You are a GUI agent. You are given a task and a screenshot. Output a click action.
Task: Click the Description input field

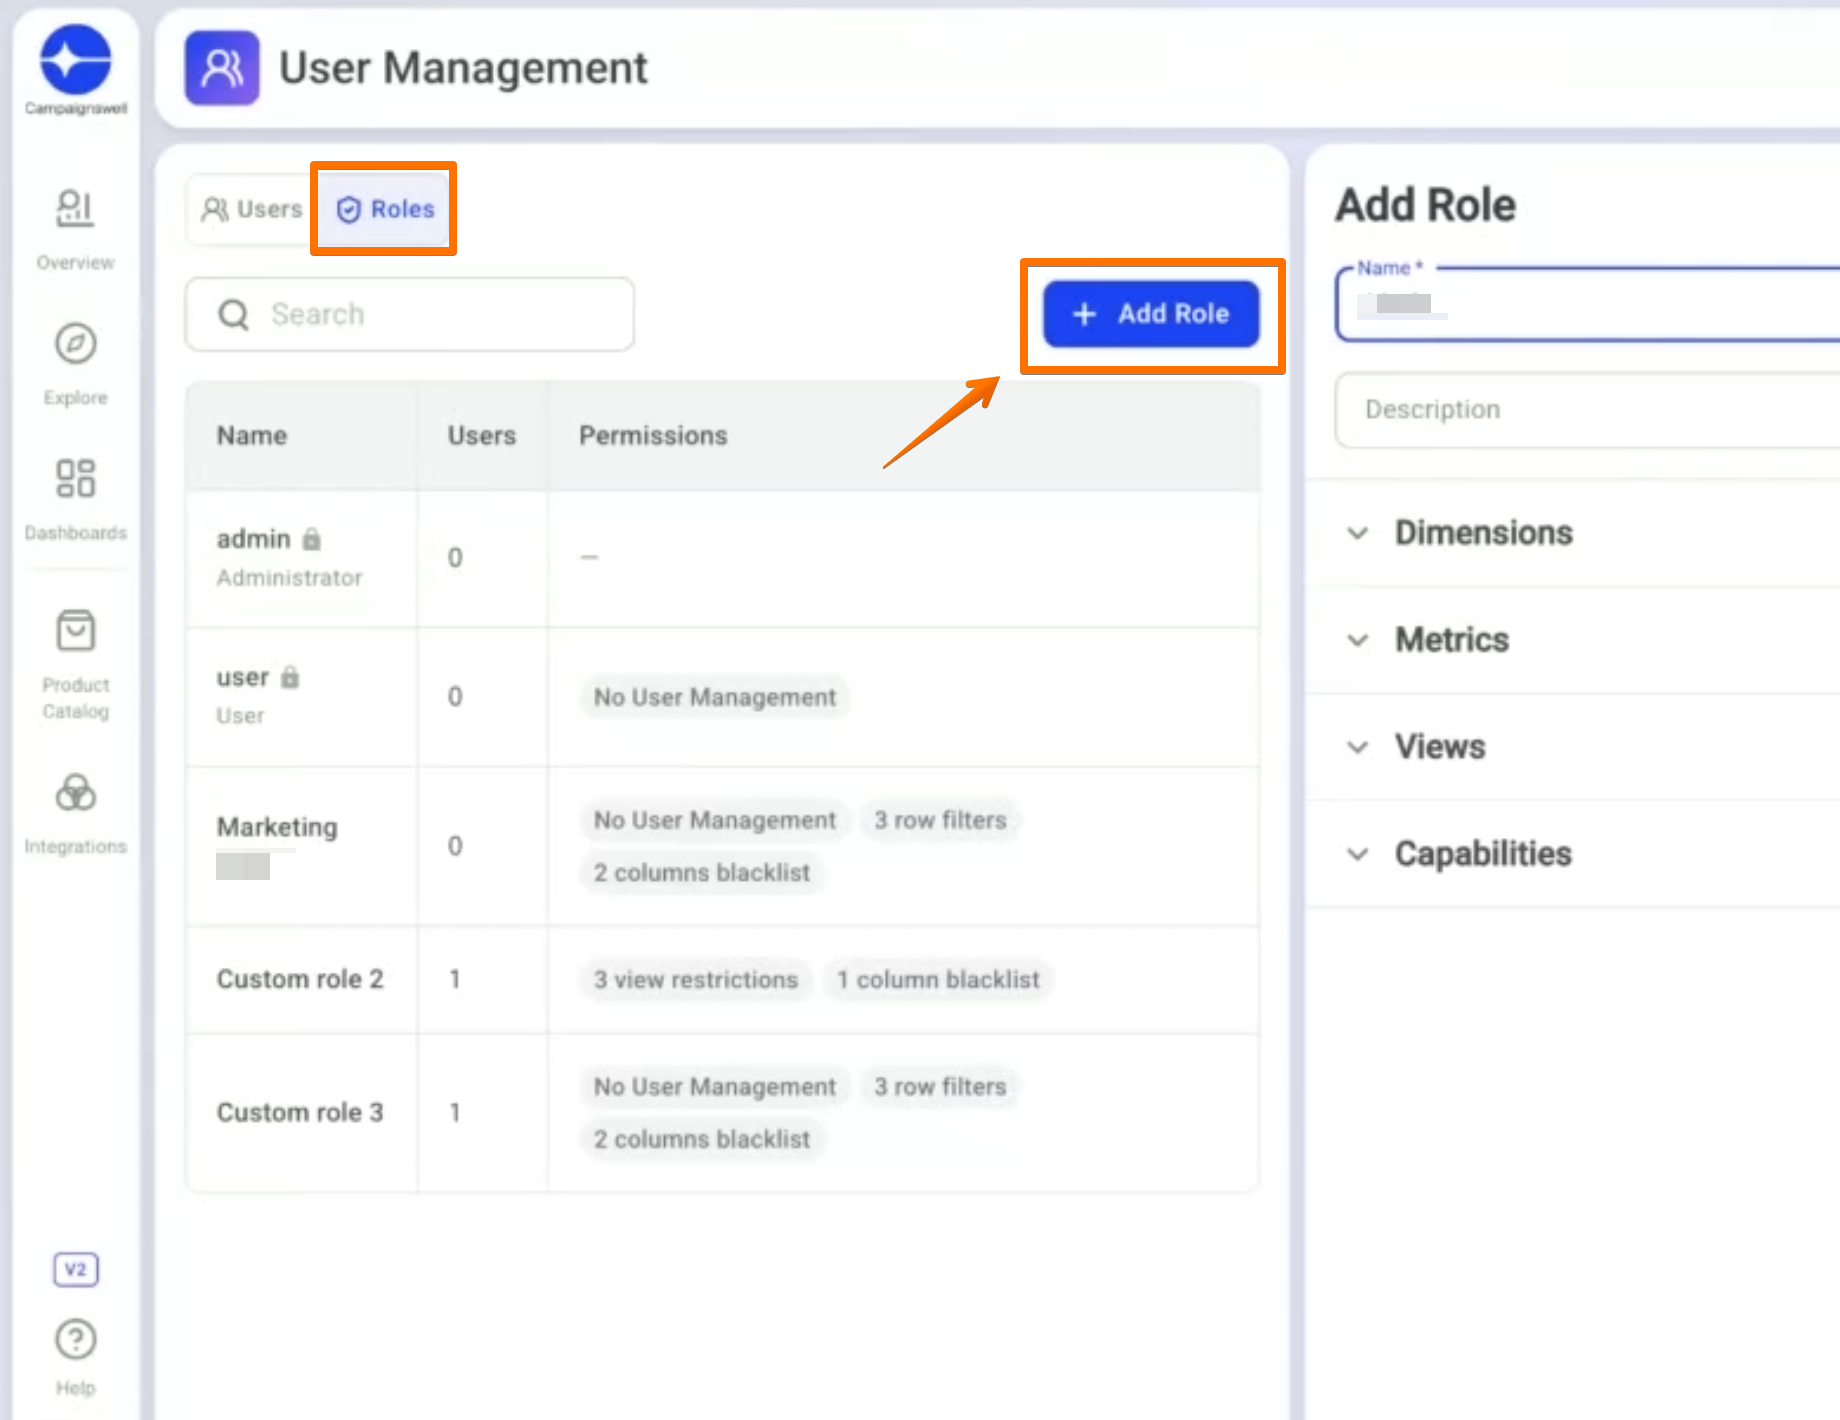[1588, 410]
